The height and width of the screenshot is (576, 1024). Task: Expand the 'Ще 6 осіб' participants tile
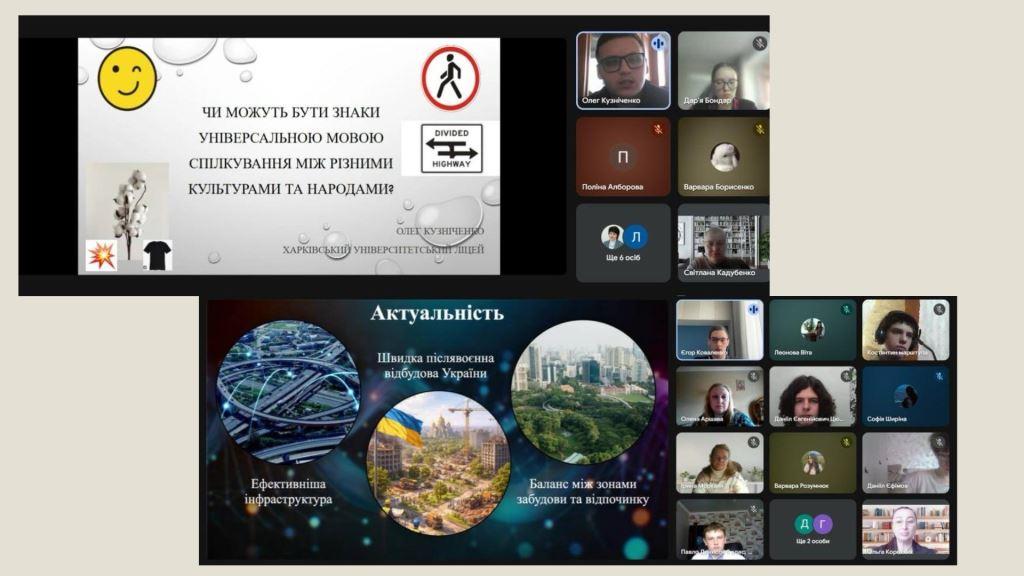(623, 243)
